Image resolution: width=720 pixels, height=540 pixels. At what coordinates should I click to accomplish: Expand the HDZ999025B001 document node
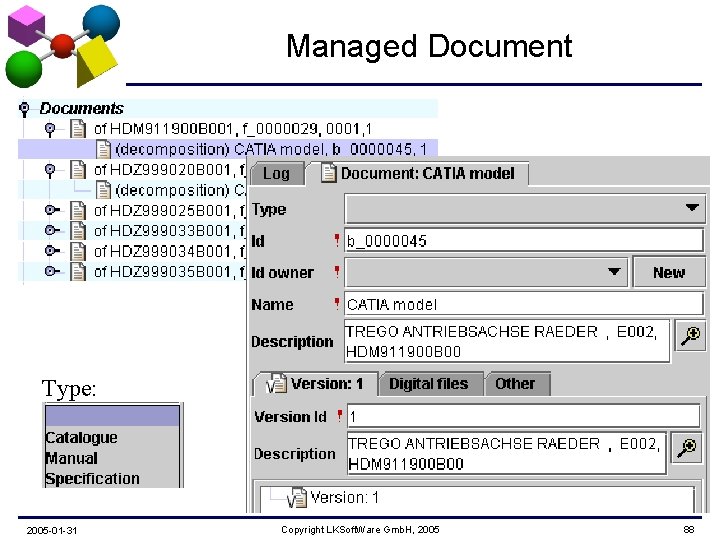pos(52,210)
